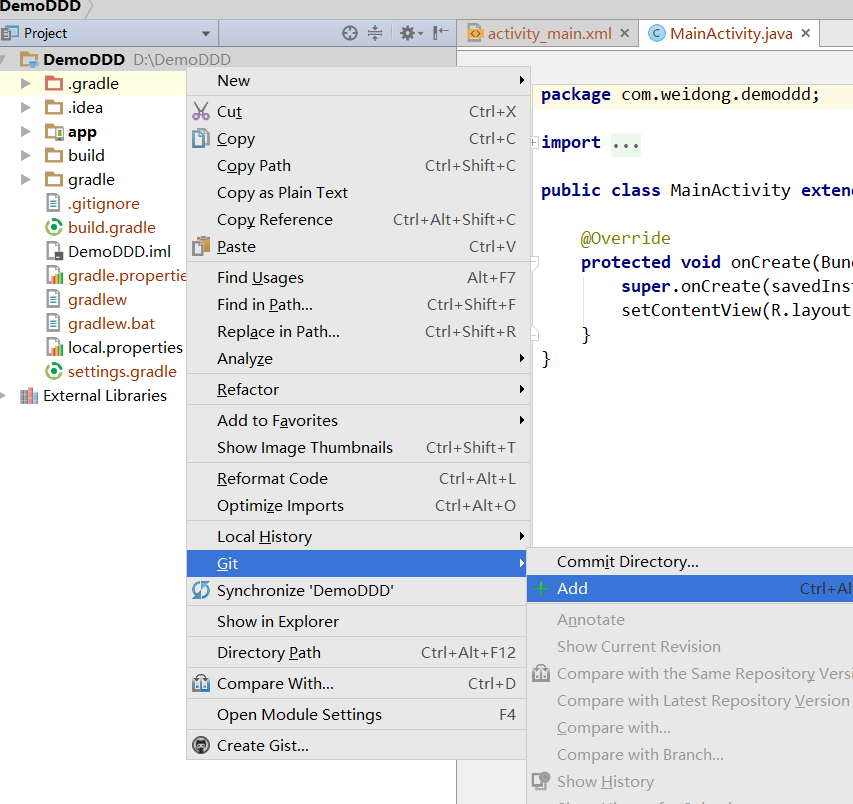The height and width of the screenshot is (804, 853).
Task: Click the Copy icon in context menu
Action: click(201, 139)
